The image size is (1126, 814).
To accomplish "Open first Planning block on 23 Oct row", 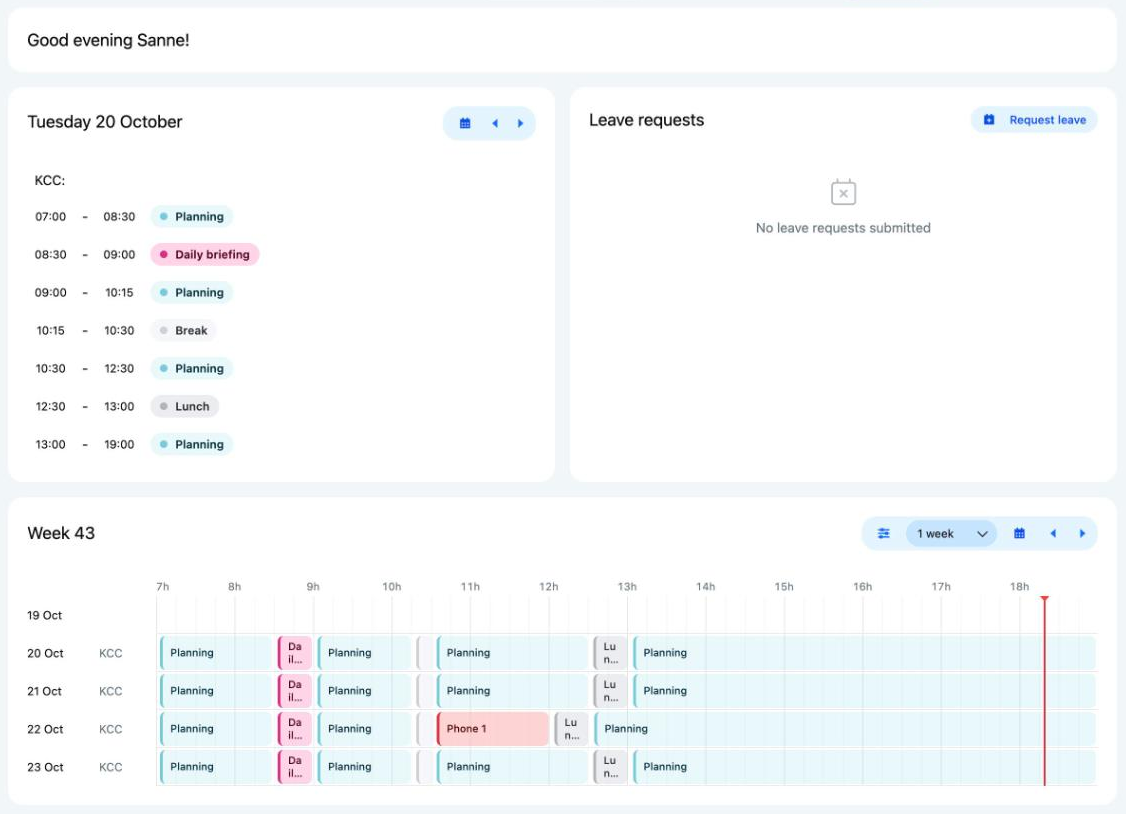I will pyautogui.click(x=216, y=767).
